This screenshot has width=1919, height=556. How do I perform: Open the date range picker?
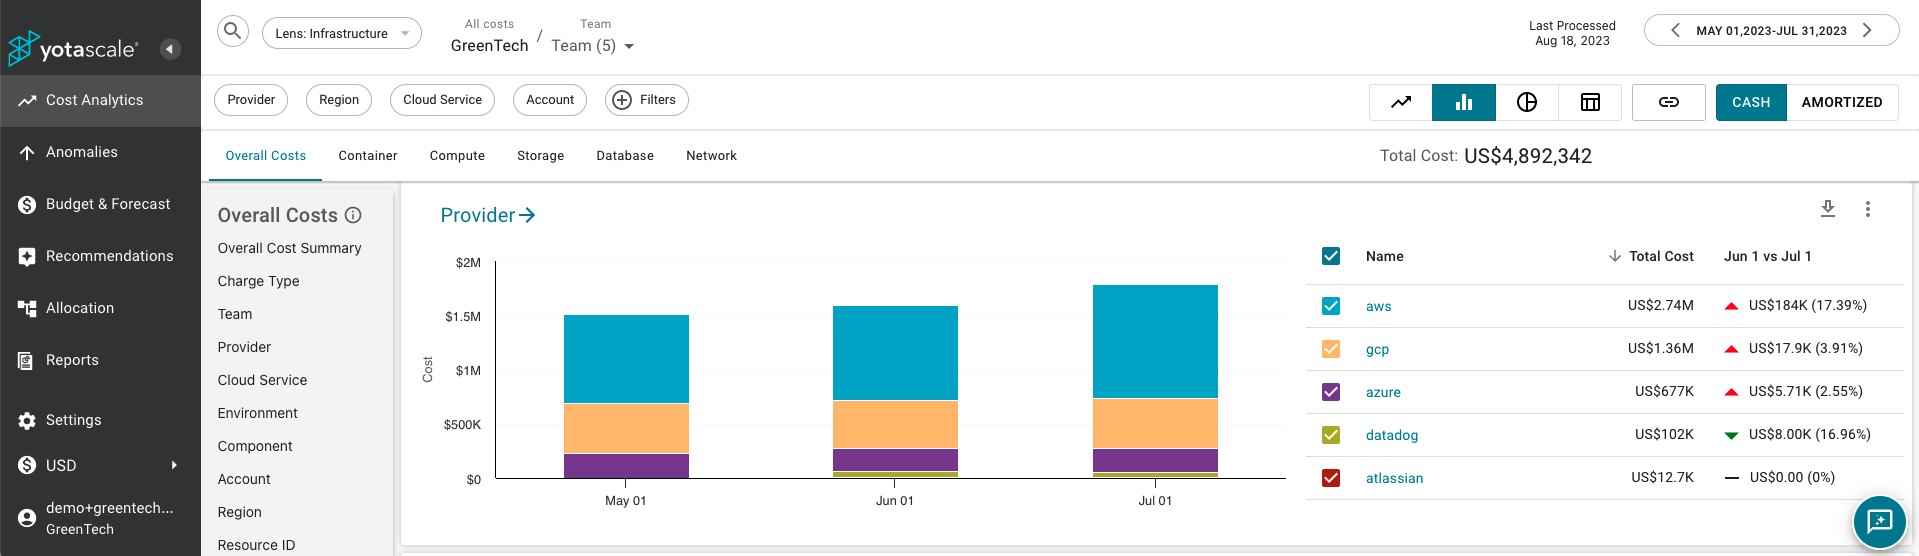(x=1771, y=31)
